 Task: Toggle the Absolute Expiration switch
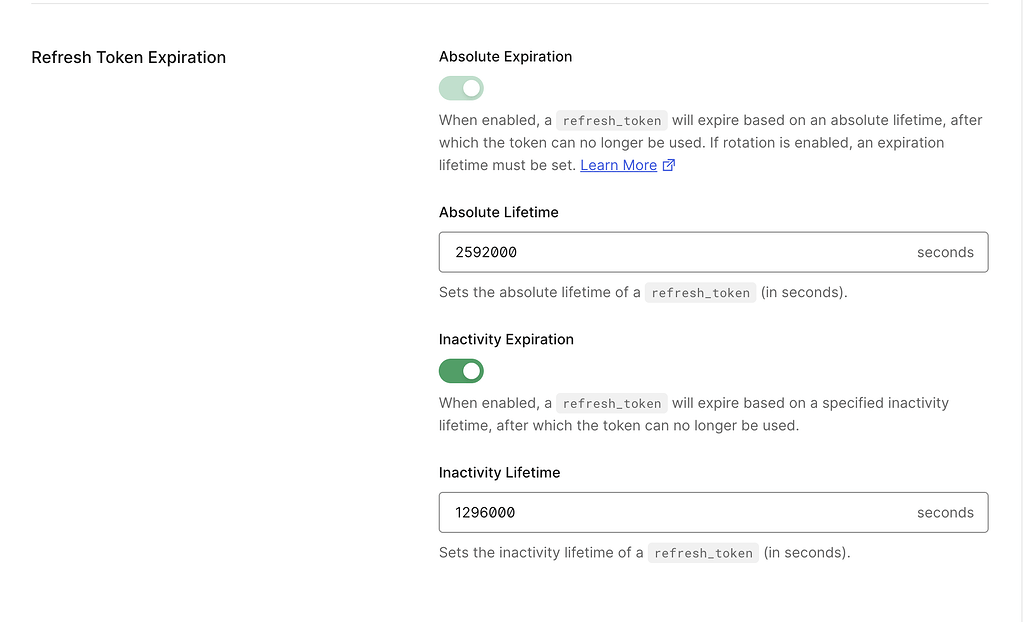(x=461, y=88)
